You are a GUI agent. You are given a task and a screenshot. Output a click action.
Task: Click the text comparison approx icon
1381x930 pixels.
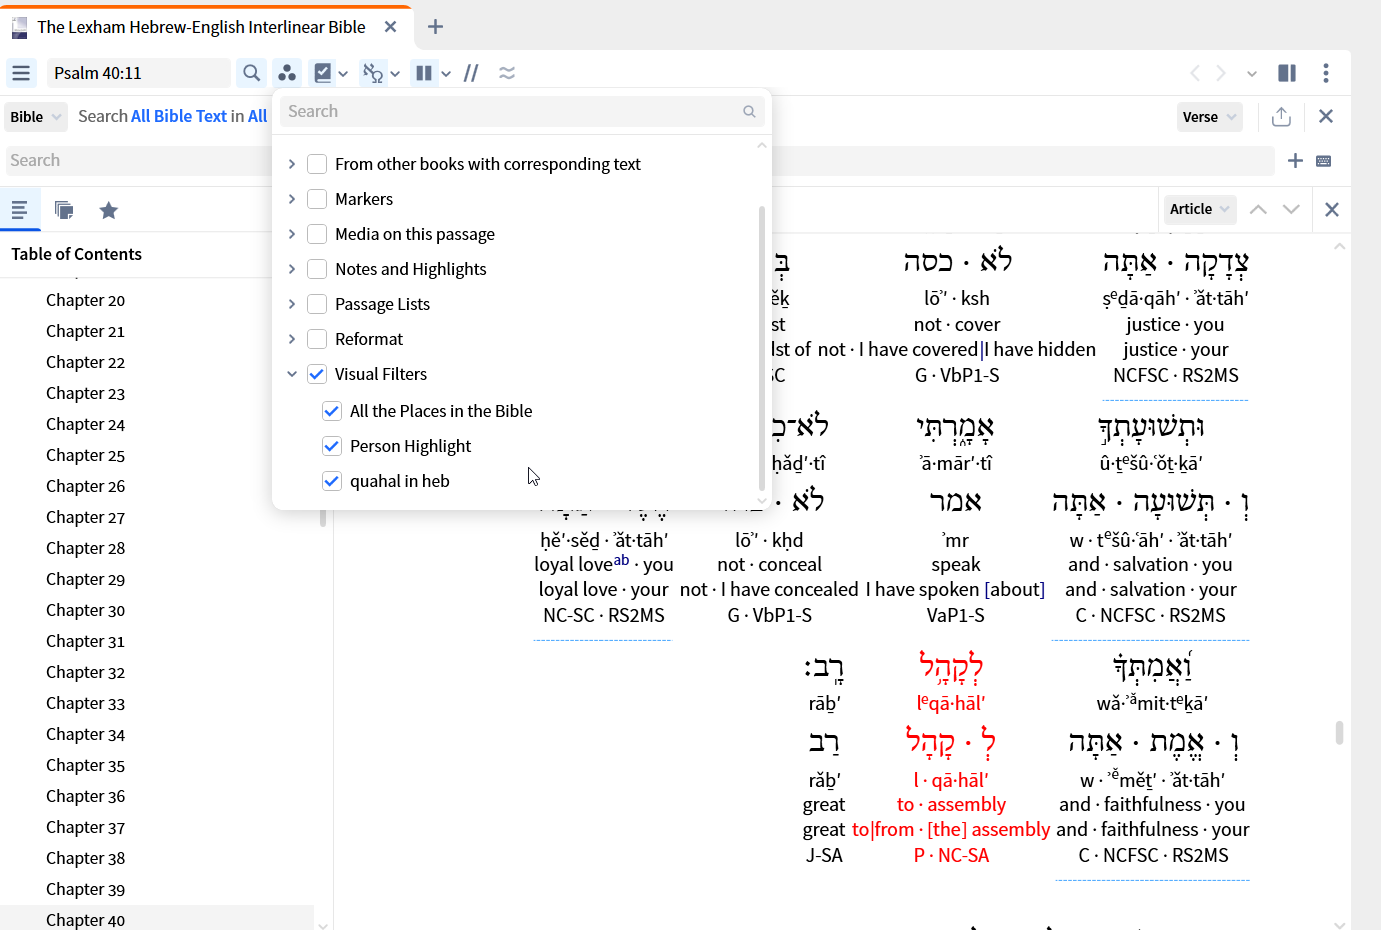(507, 73)
